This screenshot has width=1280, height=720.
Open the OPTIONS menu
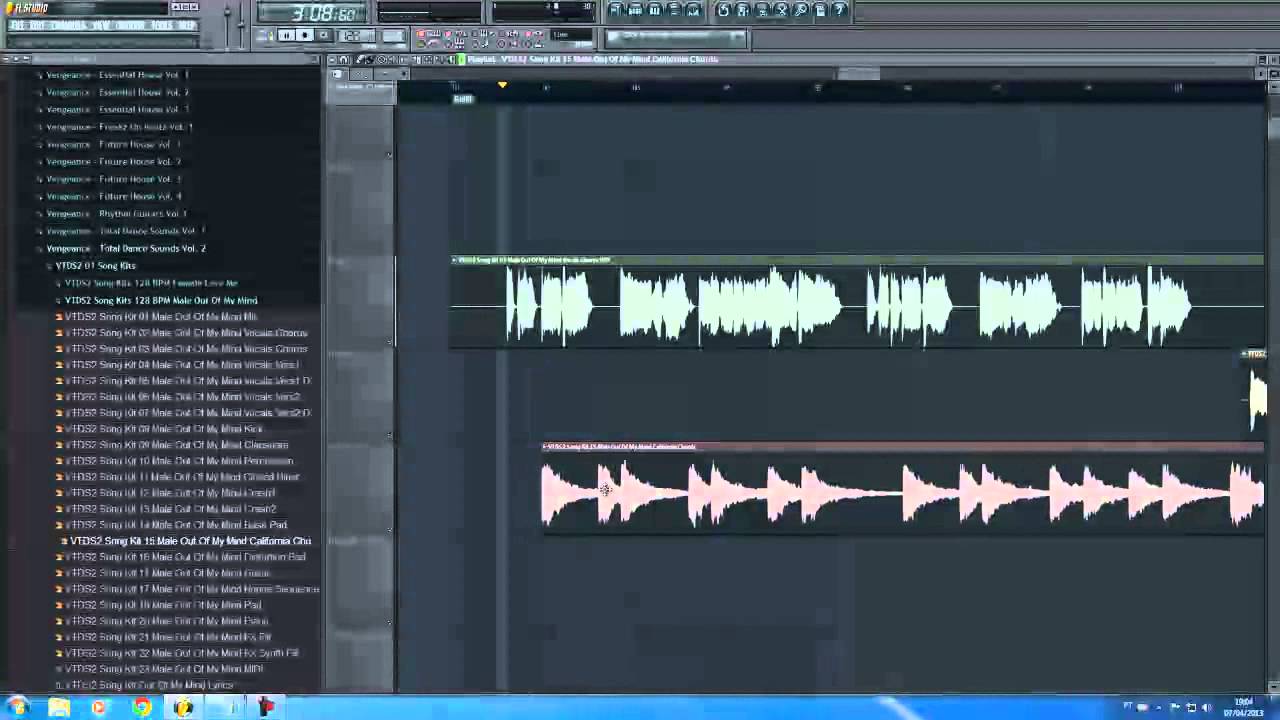130,25
